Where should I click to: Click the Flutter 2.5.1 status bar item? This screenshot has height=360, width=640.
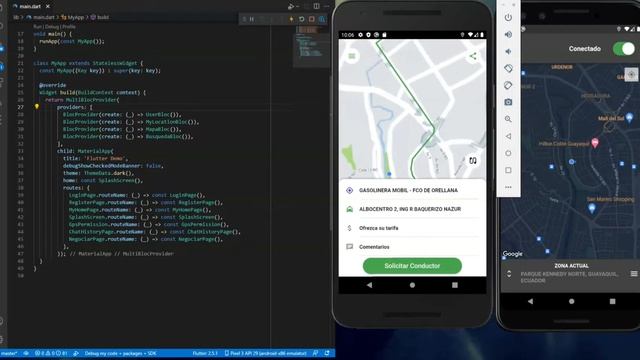point(205,353)
